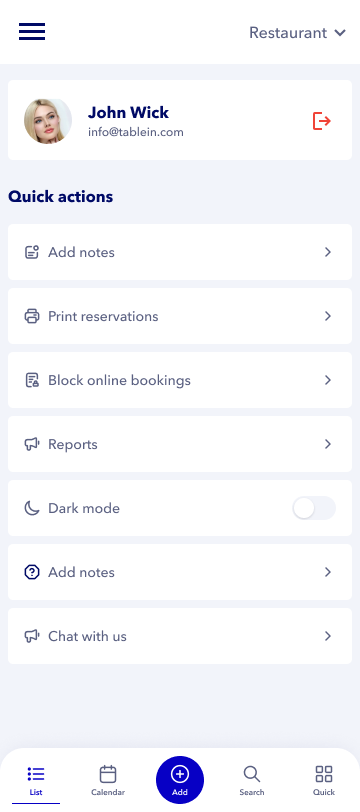This screenshot has width=360, height=812.
Task: Select the List tab in bottom bar
Action: 36,780
